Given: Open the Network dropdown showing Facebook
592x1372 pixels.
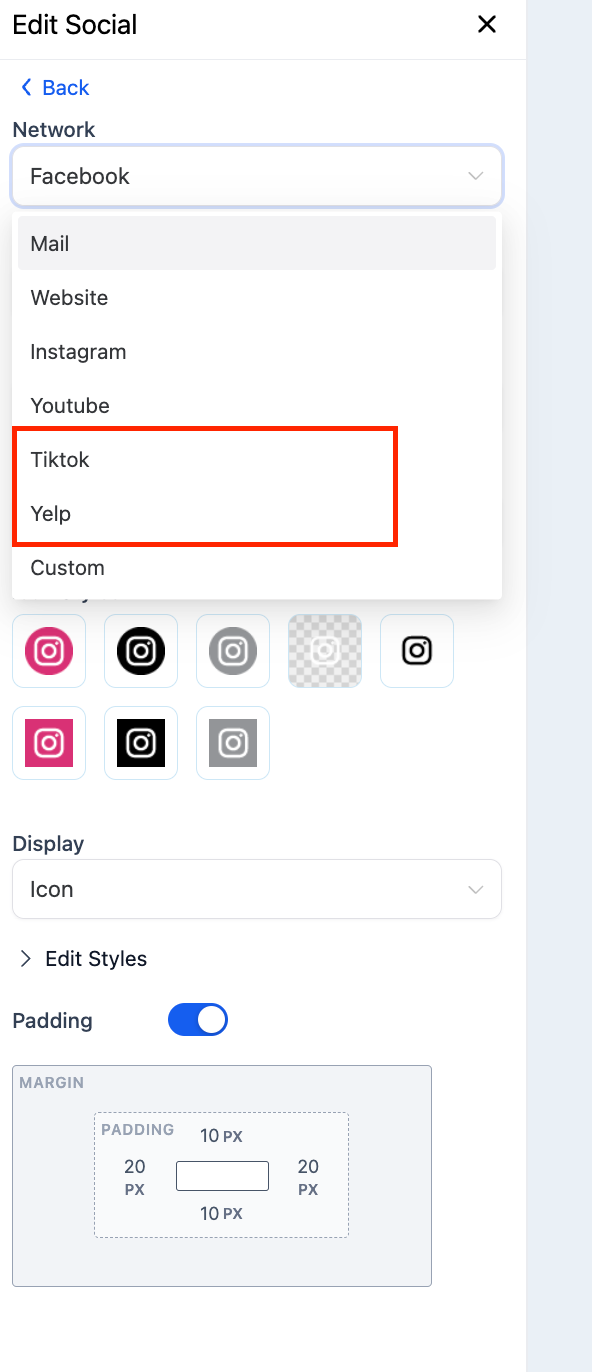Looking at the screenshot, I should (x=257, y=176).
